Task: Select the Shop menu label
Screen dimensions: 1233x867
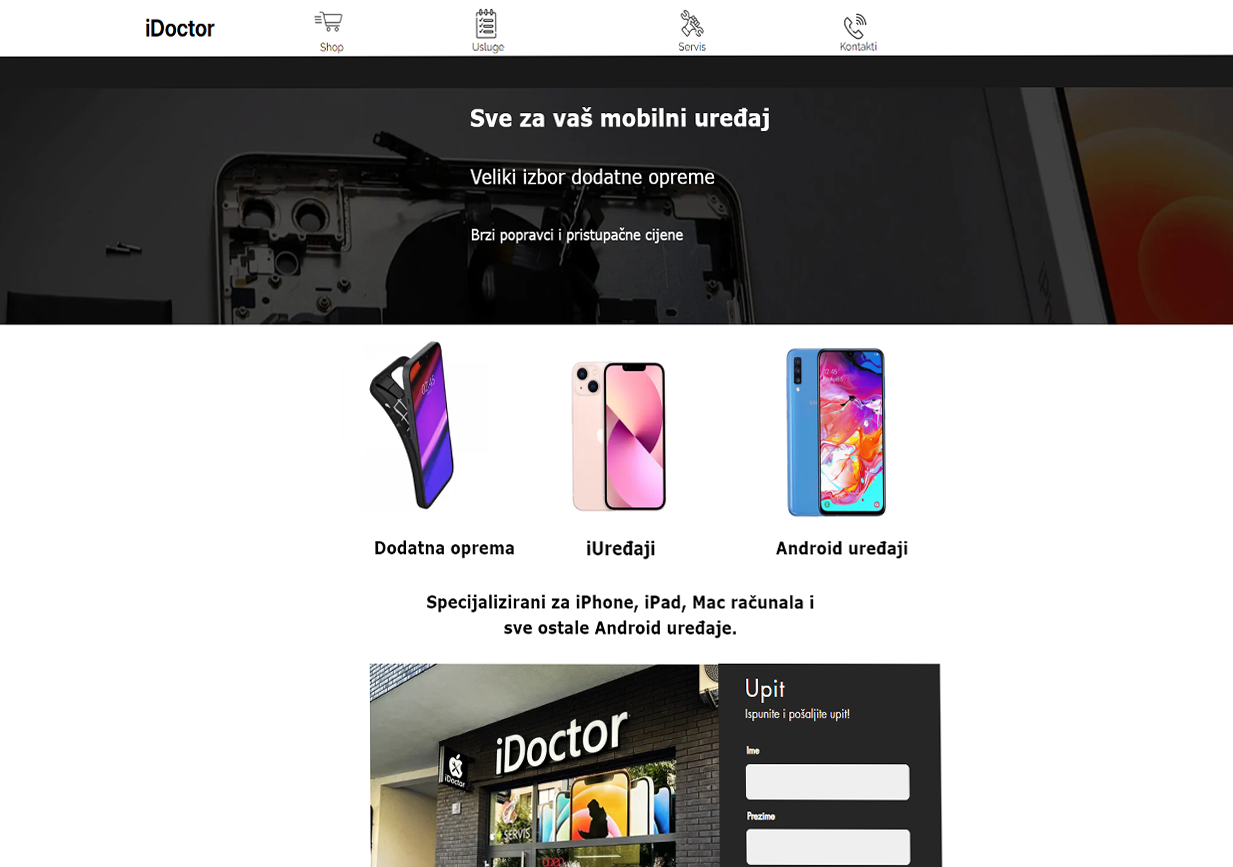Action: tap(331, 47)
